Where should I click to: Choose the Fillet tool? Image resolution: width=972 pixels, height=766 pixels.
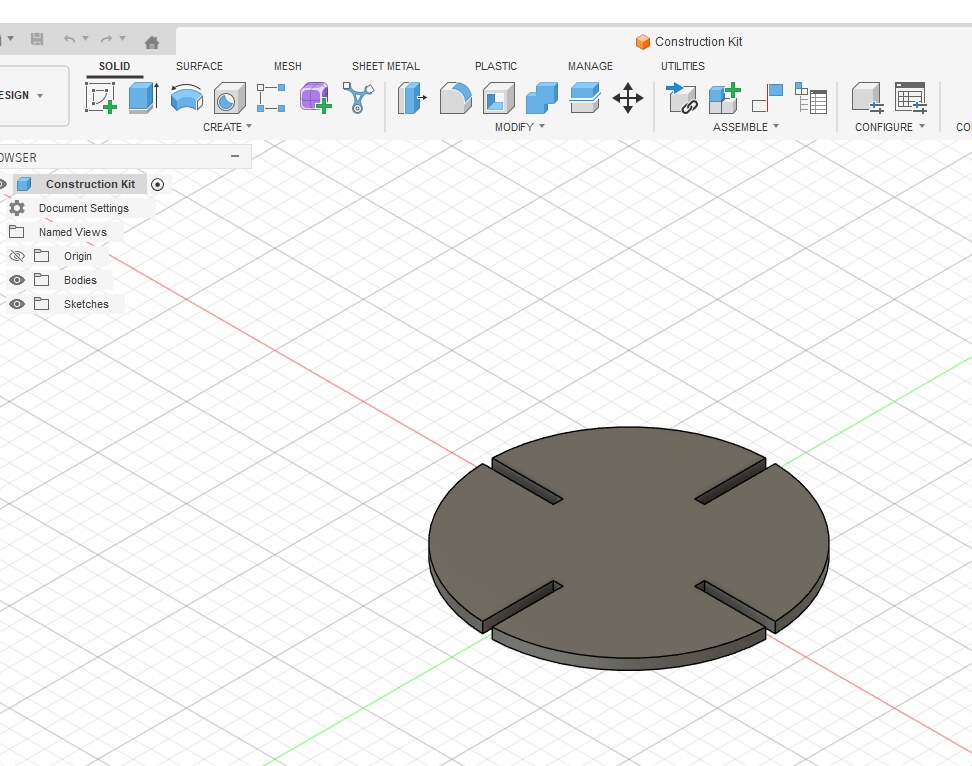(x=456, y=98)
